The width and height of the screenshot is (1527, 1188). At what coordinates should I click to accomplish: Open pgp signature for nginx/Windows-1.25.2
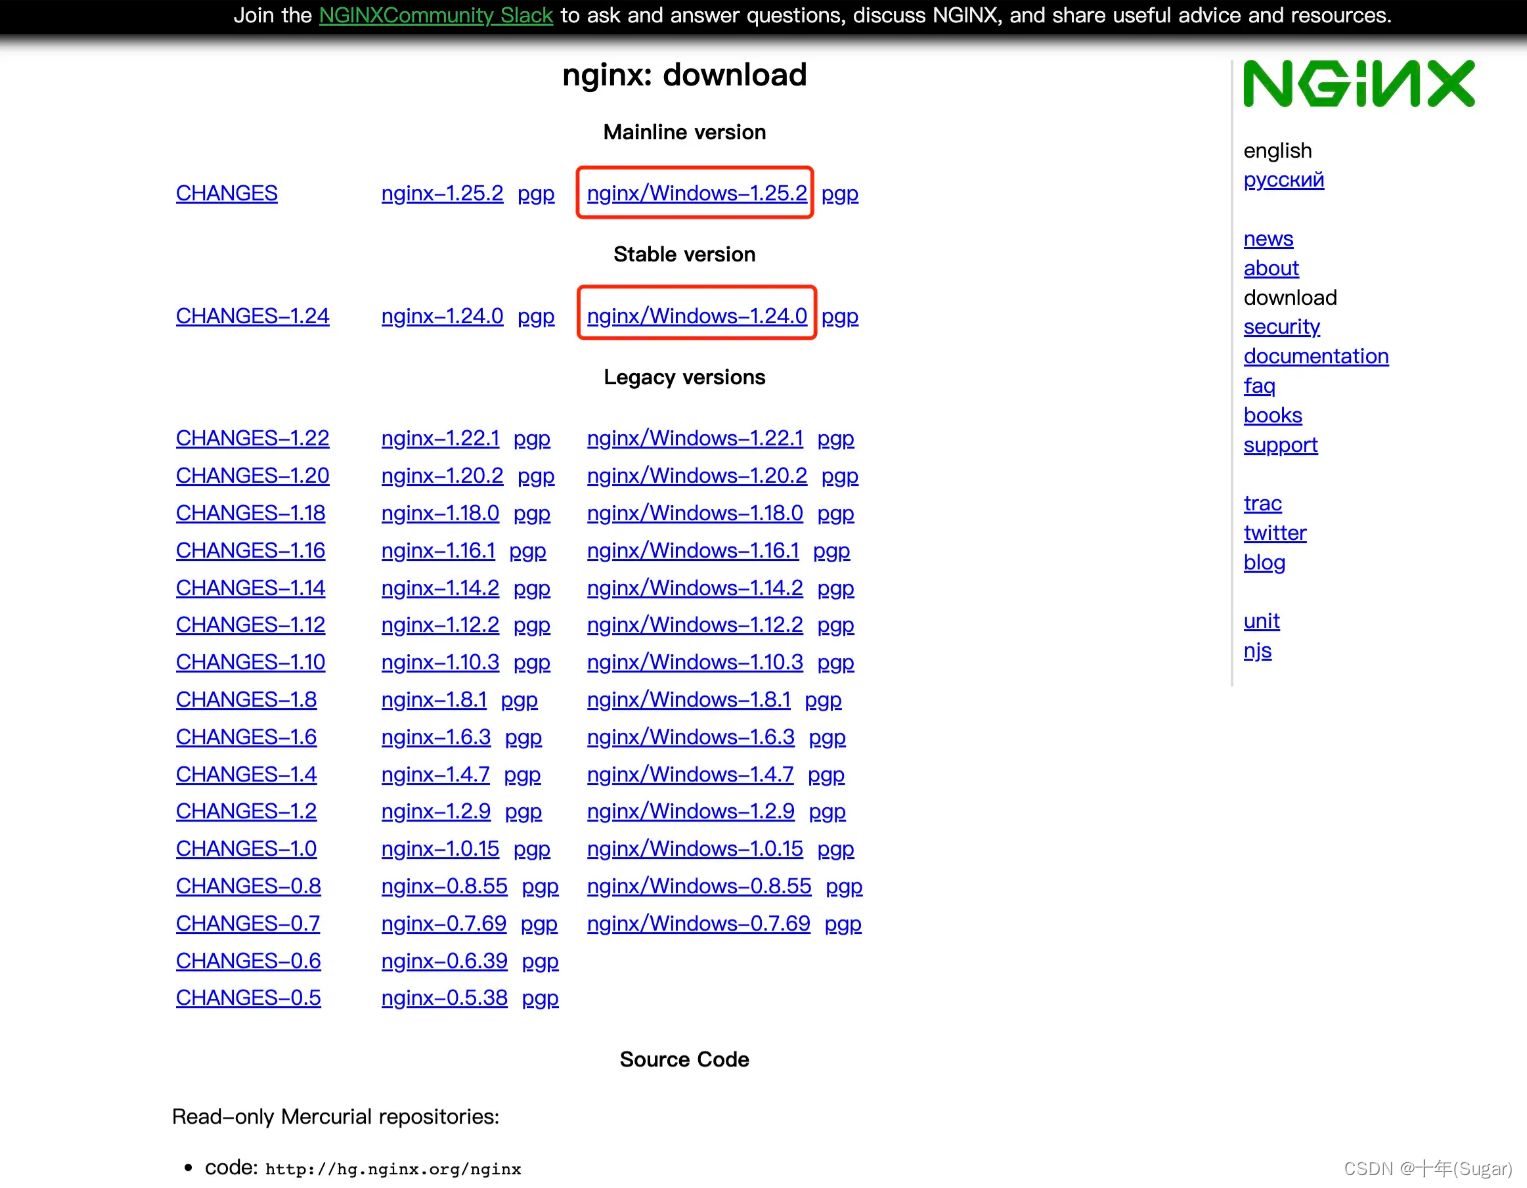click(840, 194)
